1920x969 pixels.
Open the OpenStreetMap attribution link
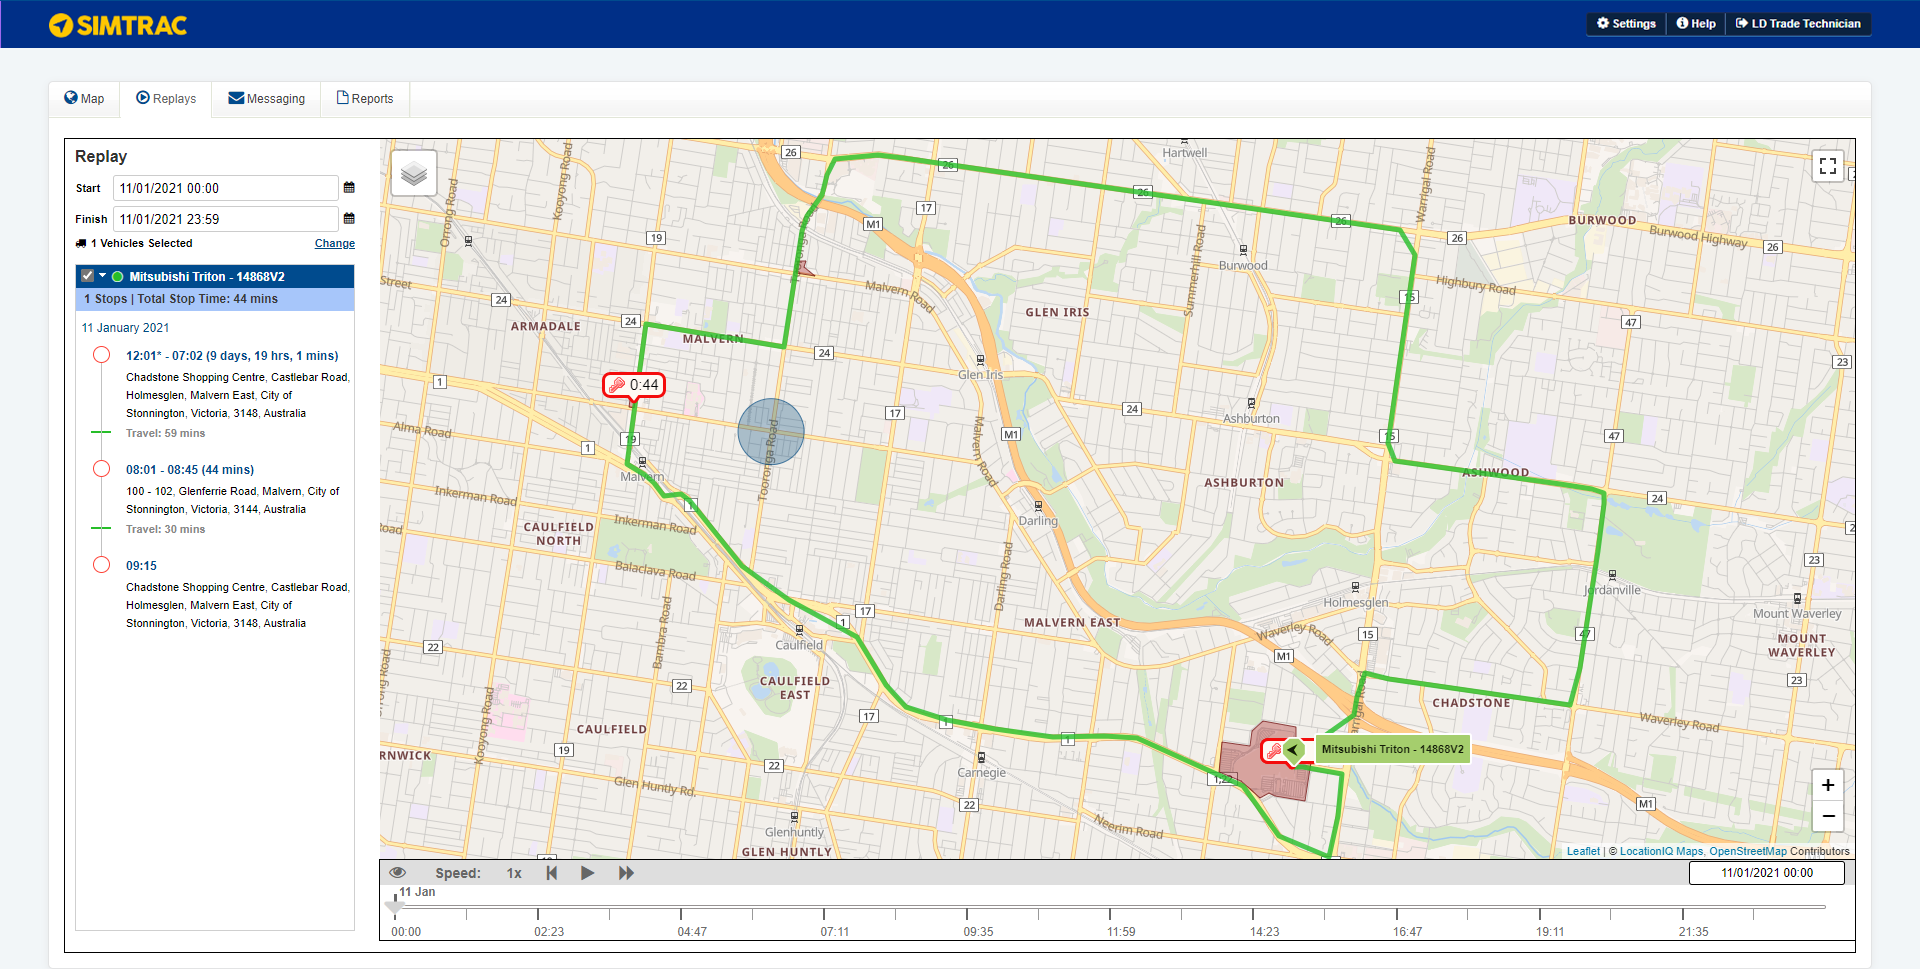point(1748,852)
